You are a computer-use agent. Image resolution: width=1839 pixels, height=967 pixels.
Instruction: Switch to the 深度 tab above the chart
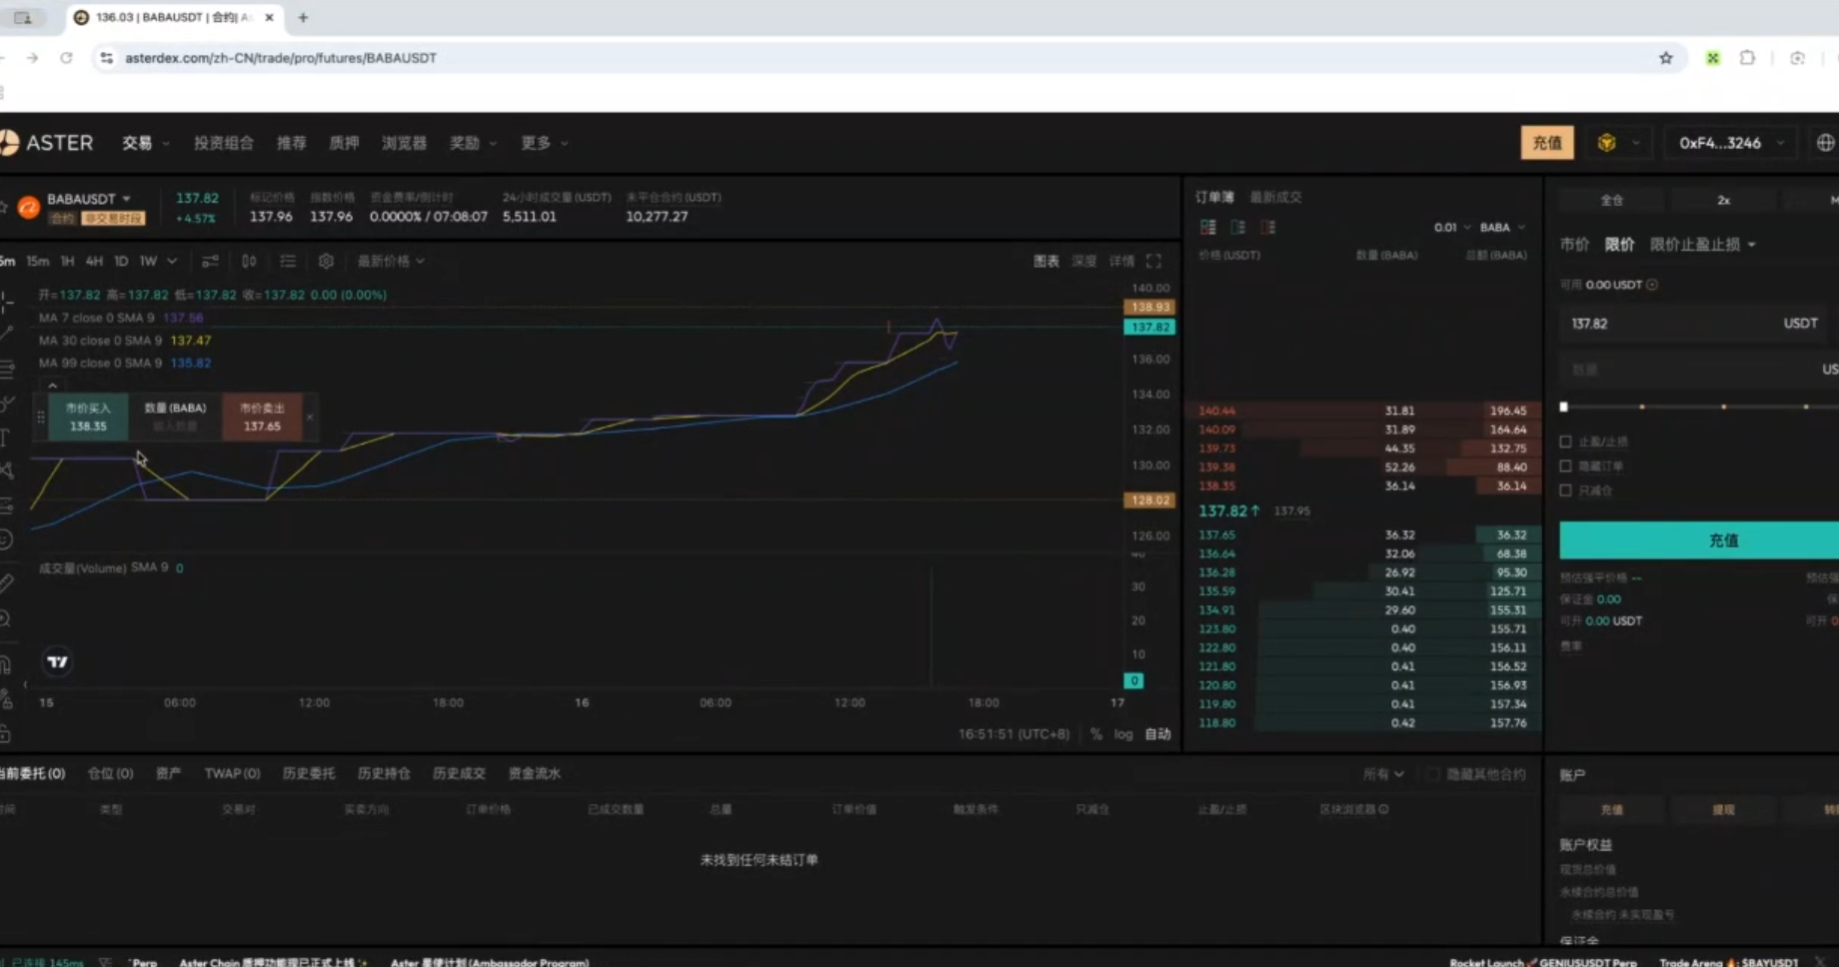pyautogui.click(x=1083, y=261)
